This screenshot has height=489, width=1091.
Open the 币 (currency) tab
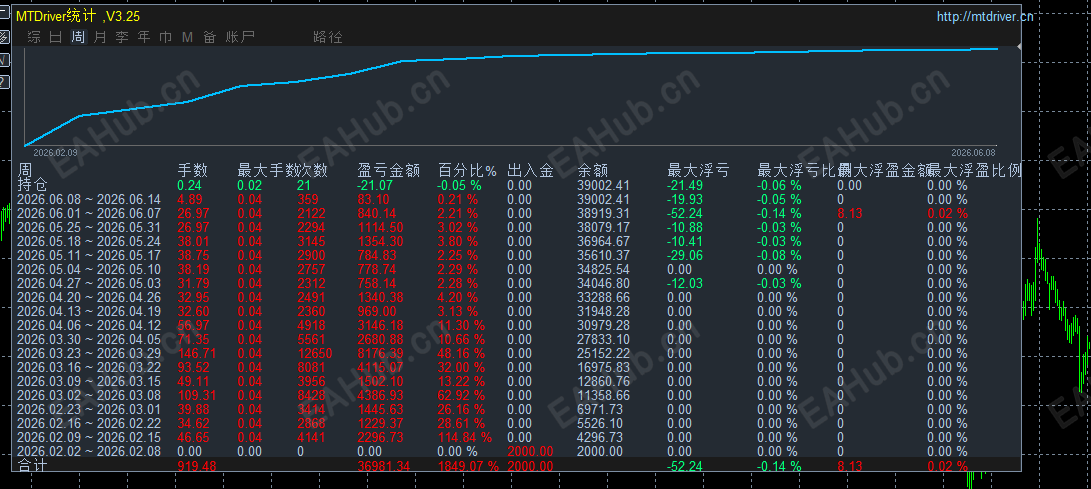coord(166,38)
